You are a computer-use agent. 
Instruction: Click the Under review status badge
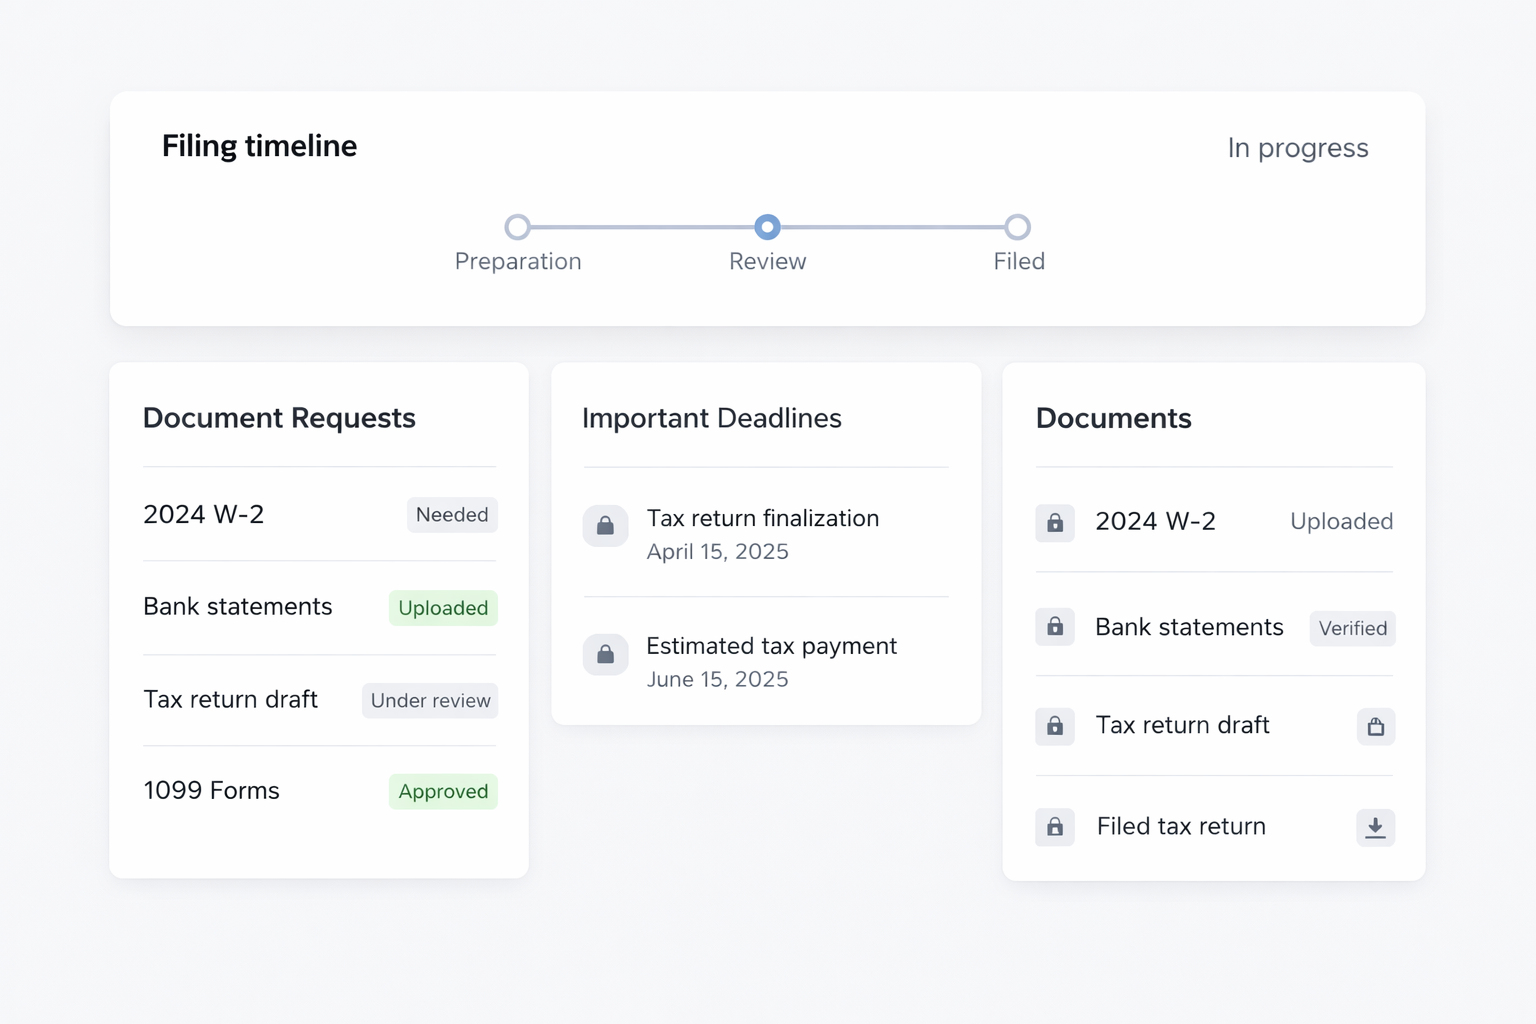[x=430, y=701]
